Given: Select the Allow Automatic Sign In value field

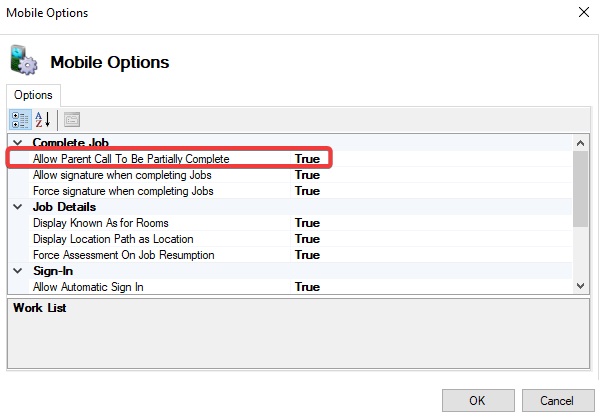Looking at the screenshot, I should pyautogui.click(x=431, y=287).
